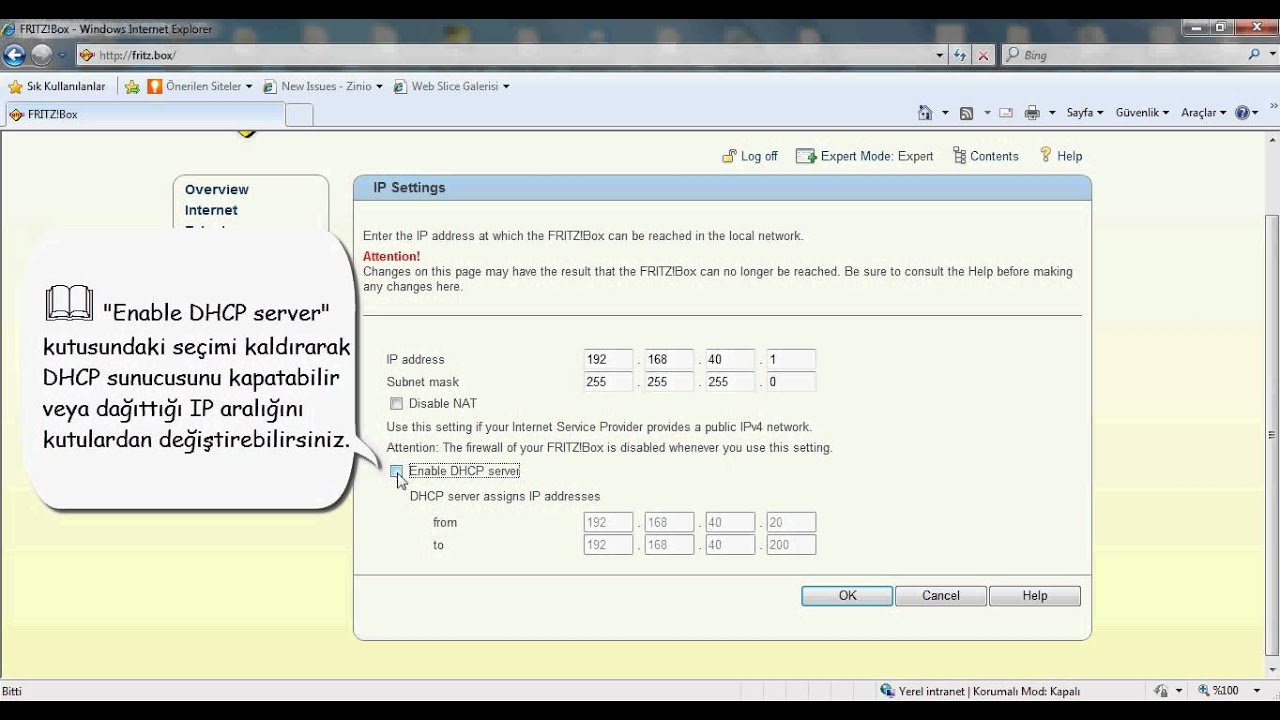Screen dimensions: 1280x720
Task: Click the Cancel button
Action: tap(941, 596)
